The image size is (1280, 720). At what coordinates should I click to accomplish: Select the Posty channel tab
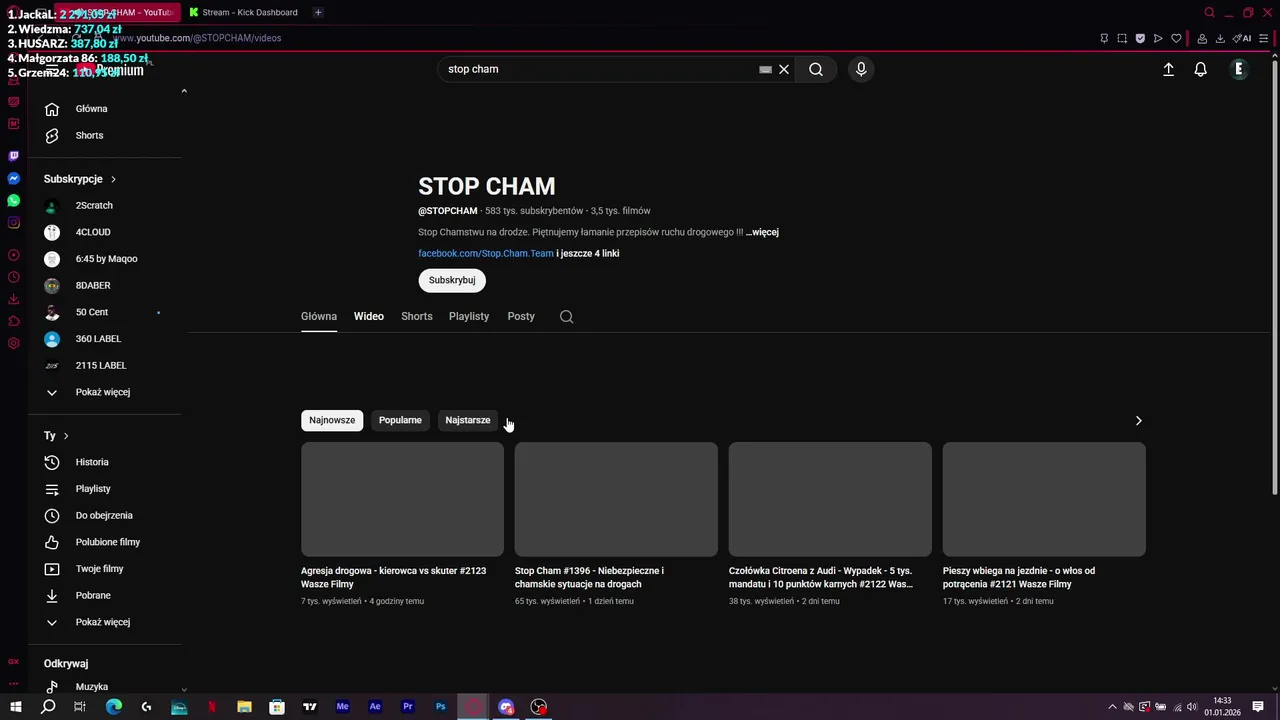pos(521,316)
